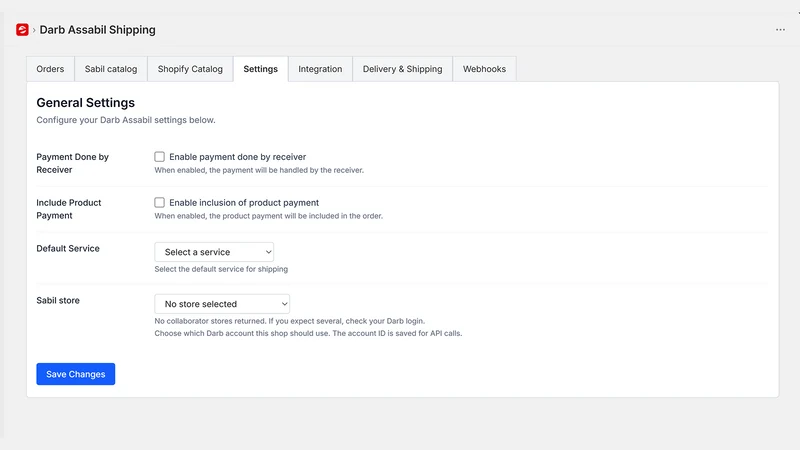Click 'payment will be handled by the receiver' hint
The width and height of the screenshot is (800, 450).
[x=259, y=170]
